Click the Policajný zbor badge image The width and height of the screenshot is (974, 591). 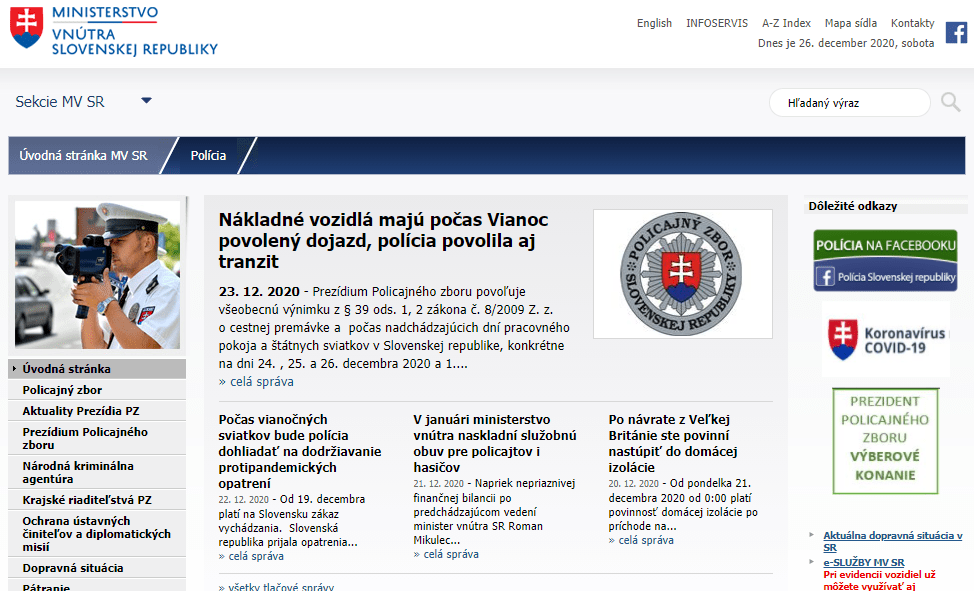point(682,273)
